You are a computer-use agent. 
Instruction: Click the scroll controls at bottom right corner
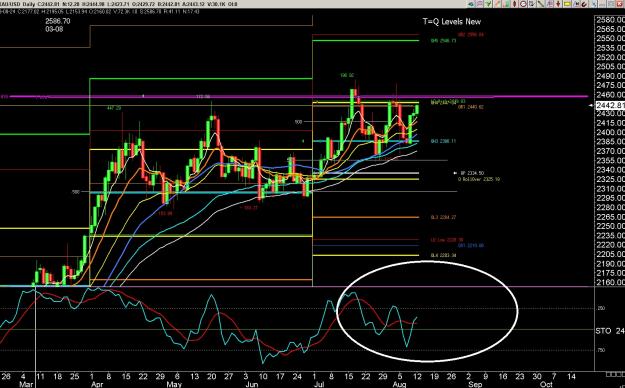coord(615,374)
